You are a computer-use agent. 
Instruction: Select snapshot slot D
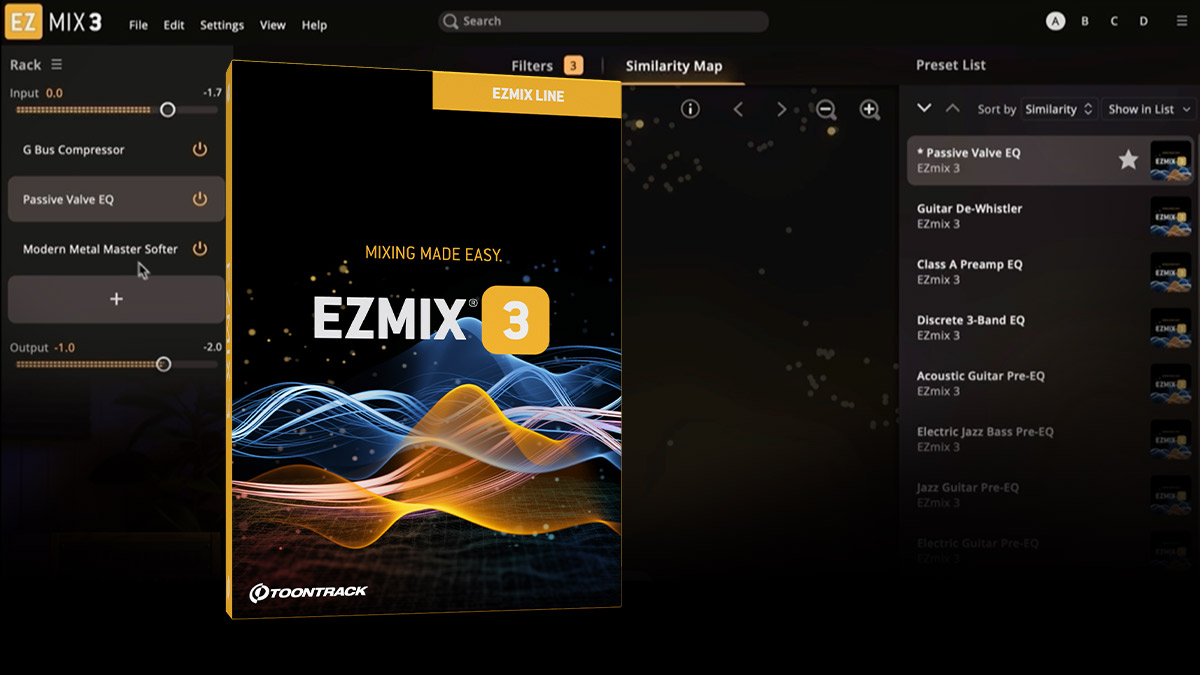[x=1144, y=21]
